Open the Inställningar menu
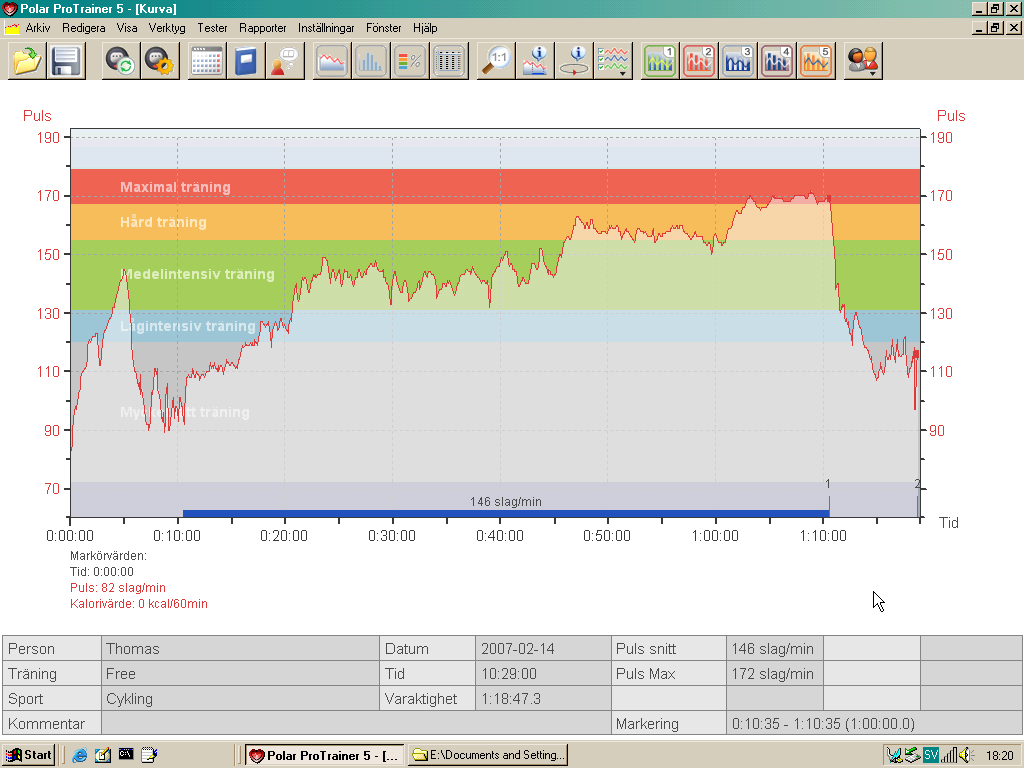 (326, 28)
